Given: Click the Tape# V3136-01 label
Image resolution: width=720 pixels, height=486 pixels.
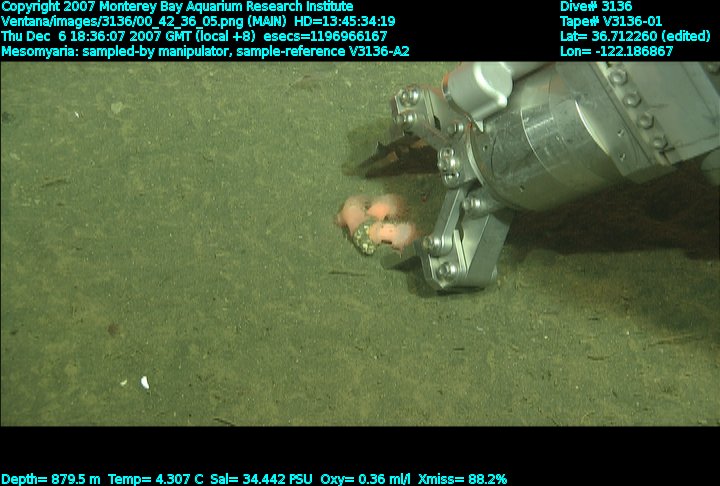Looking at the screenshot, I should pyautogui.click(x=611, y=22).
